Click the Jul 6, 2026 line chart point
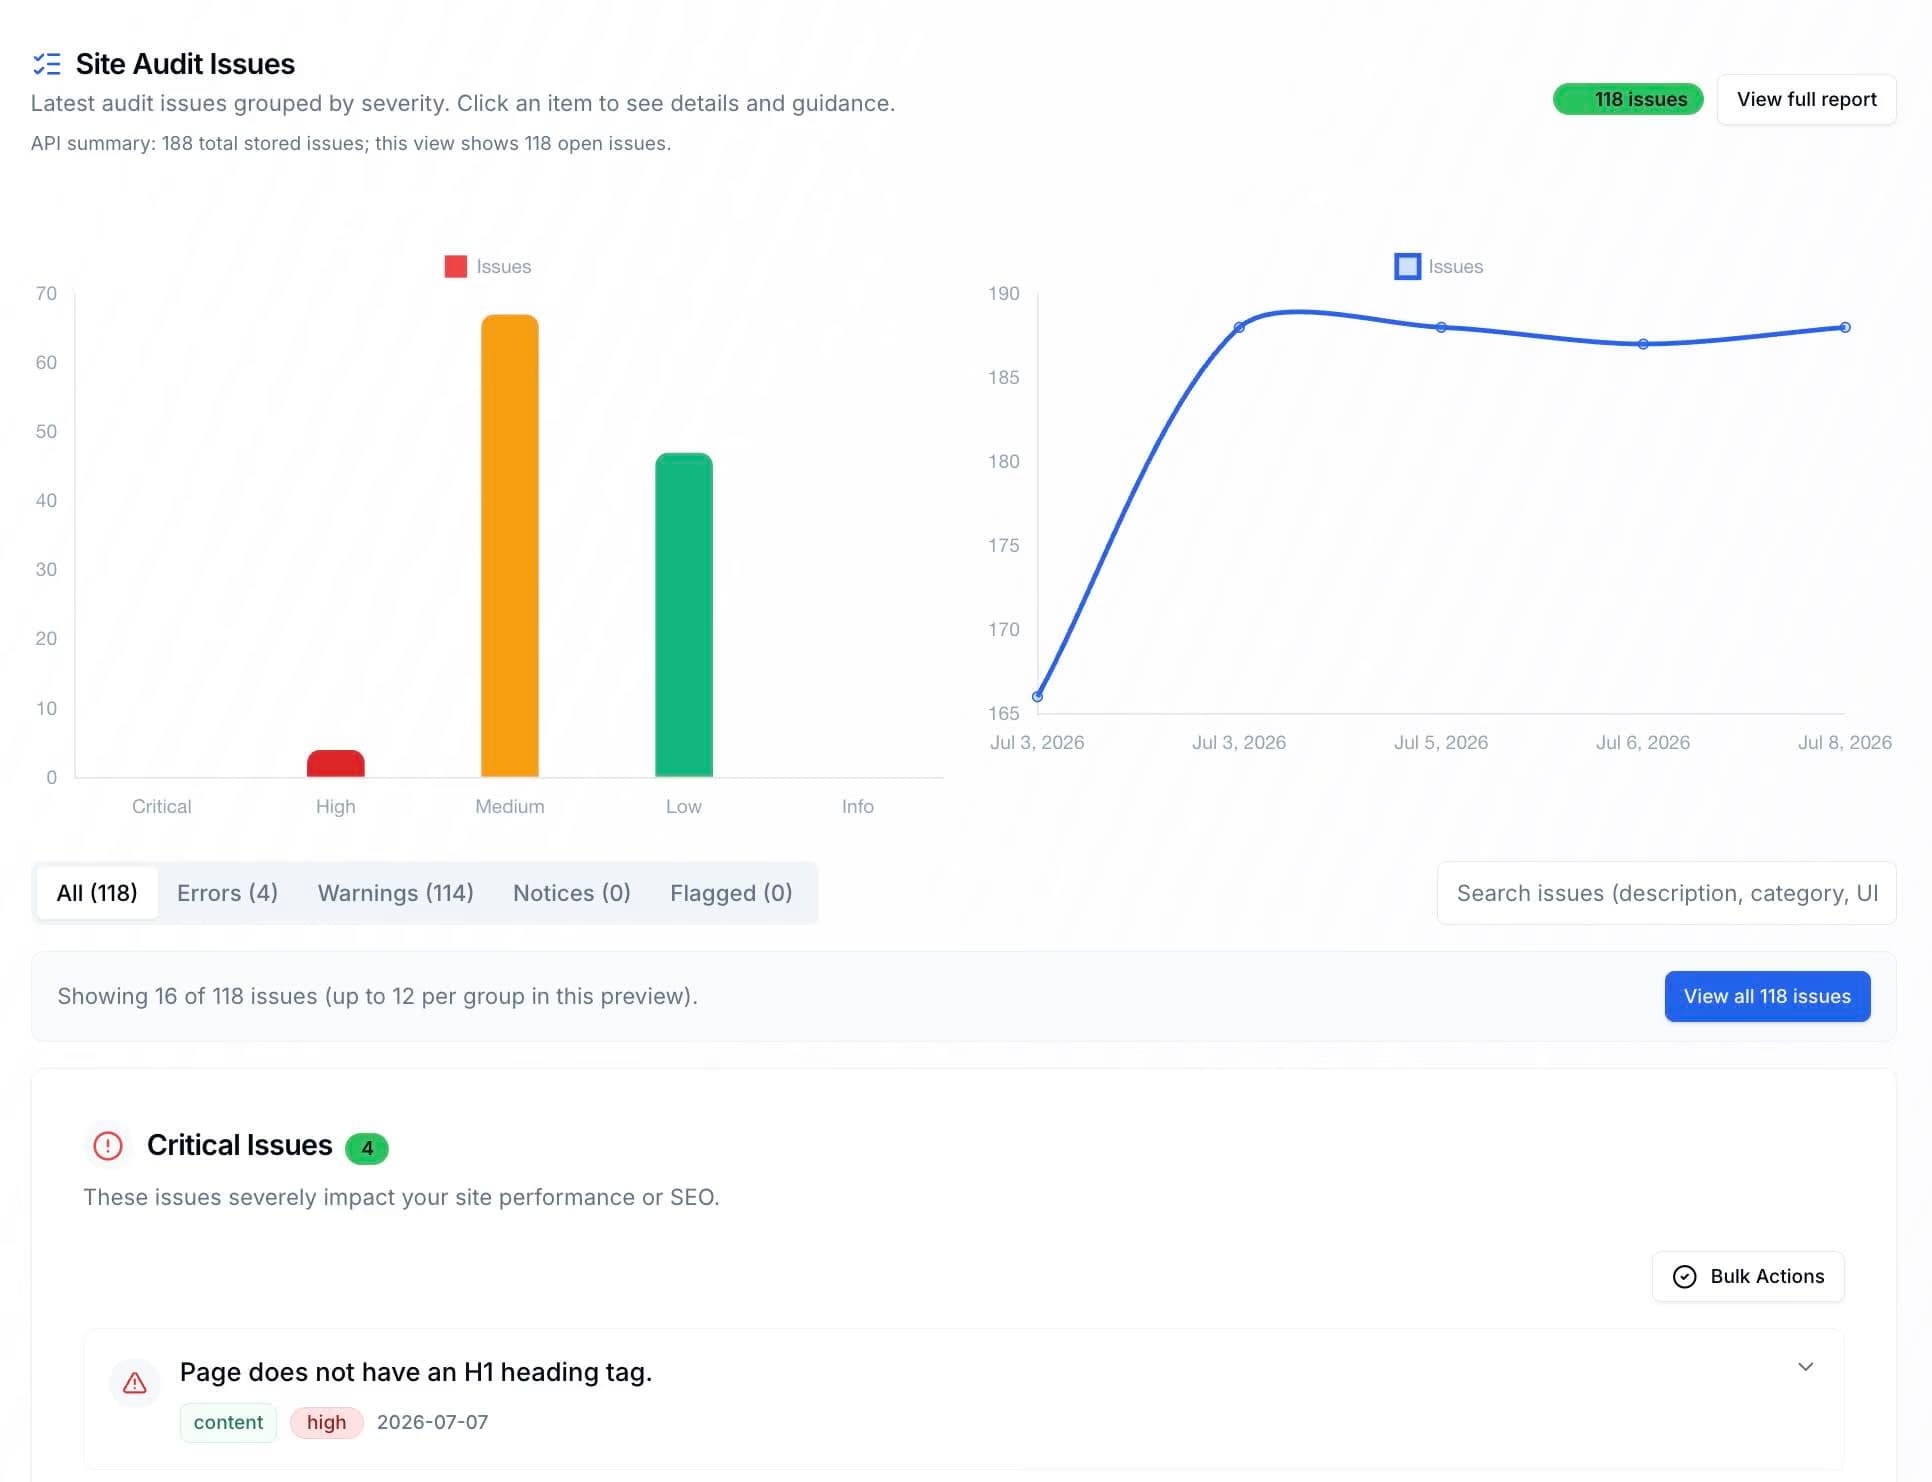Viewport: 1932px width, 1482px height. 1643,344
